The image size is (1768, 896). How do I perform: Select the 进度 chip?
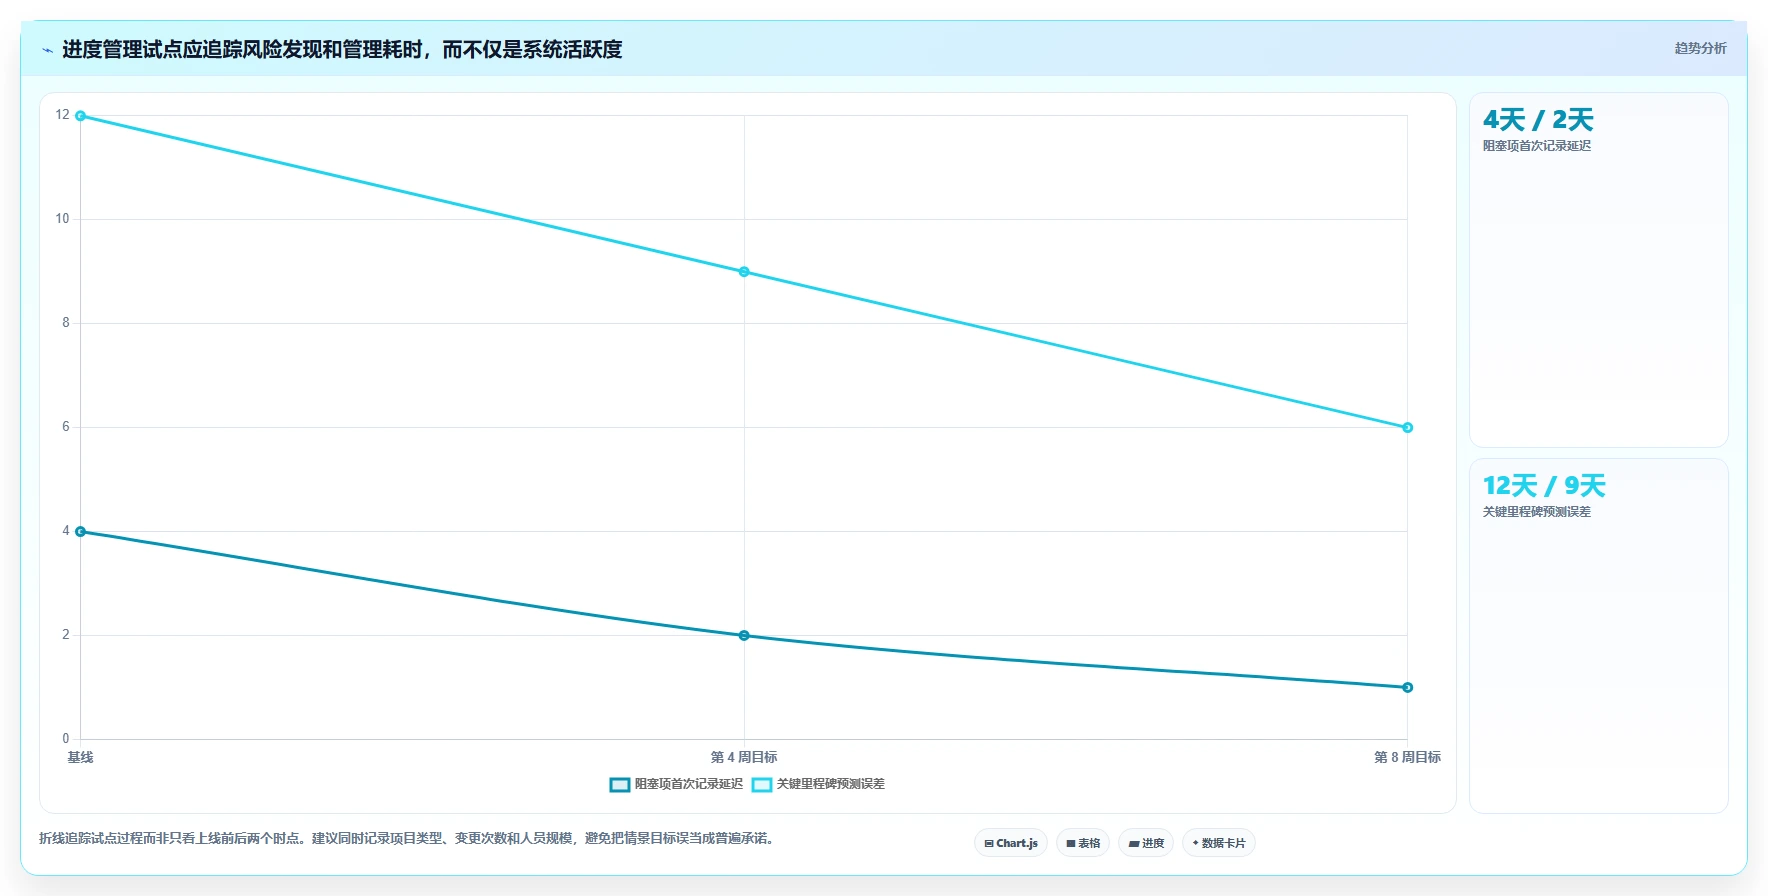pos(1146,843)
